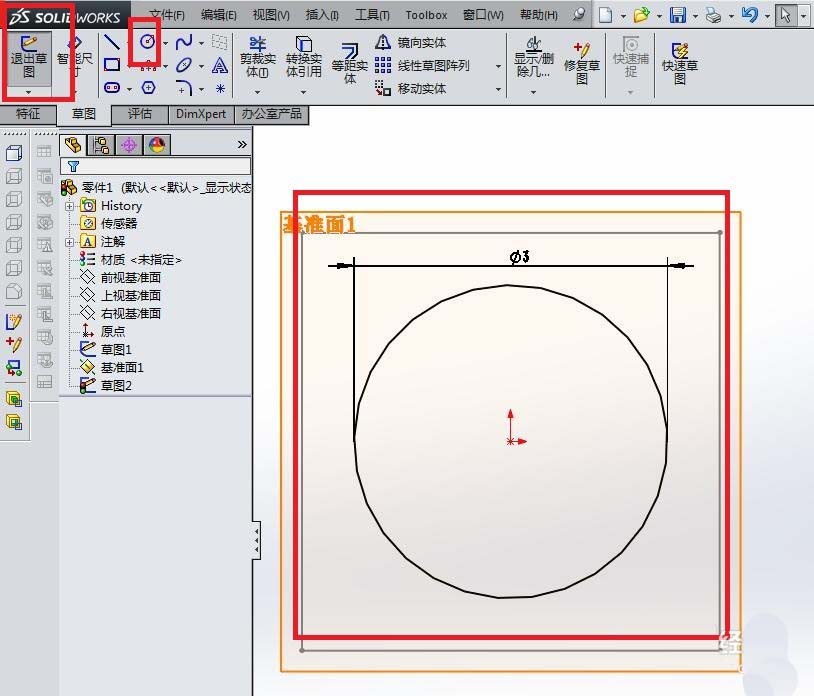Screen dimensions: 814x696
Task: Open the DisplayManager tab (colored sphere)
Action: (x=157, y=145)
